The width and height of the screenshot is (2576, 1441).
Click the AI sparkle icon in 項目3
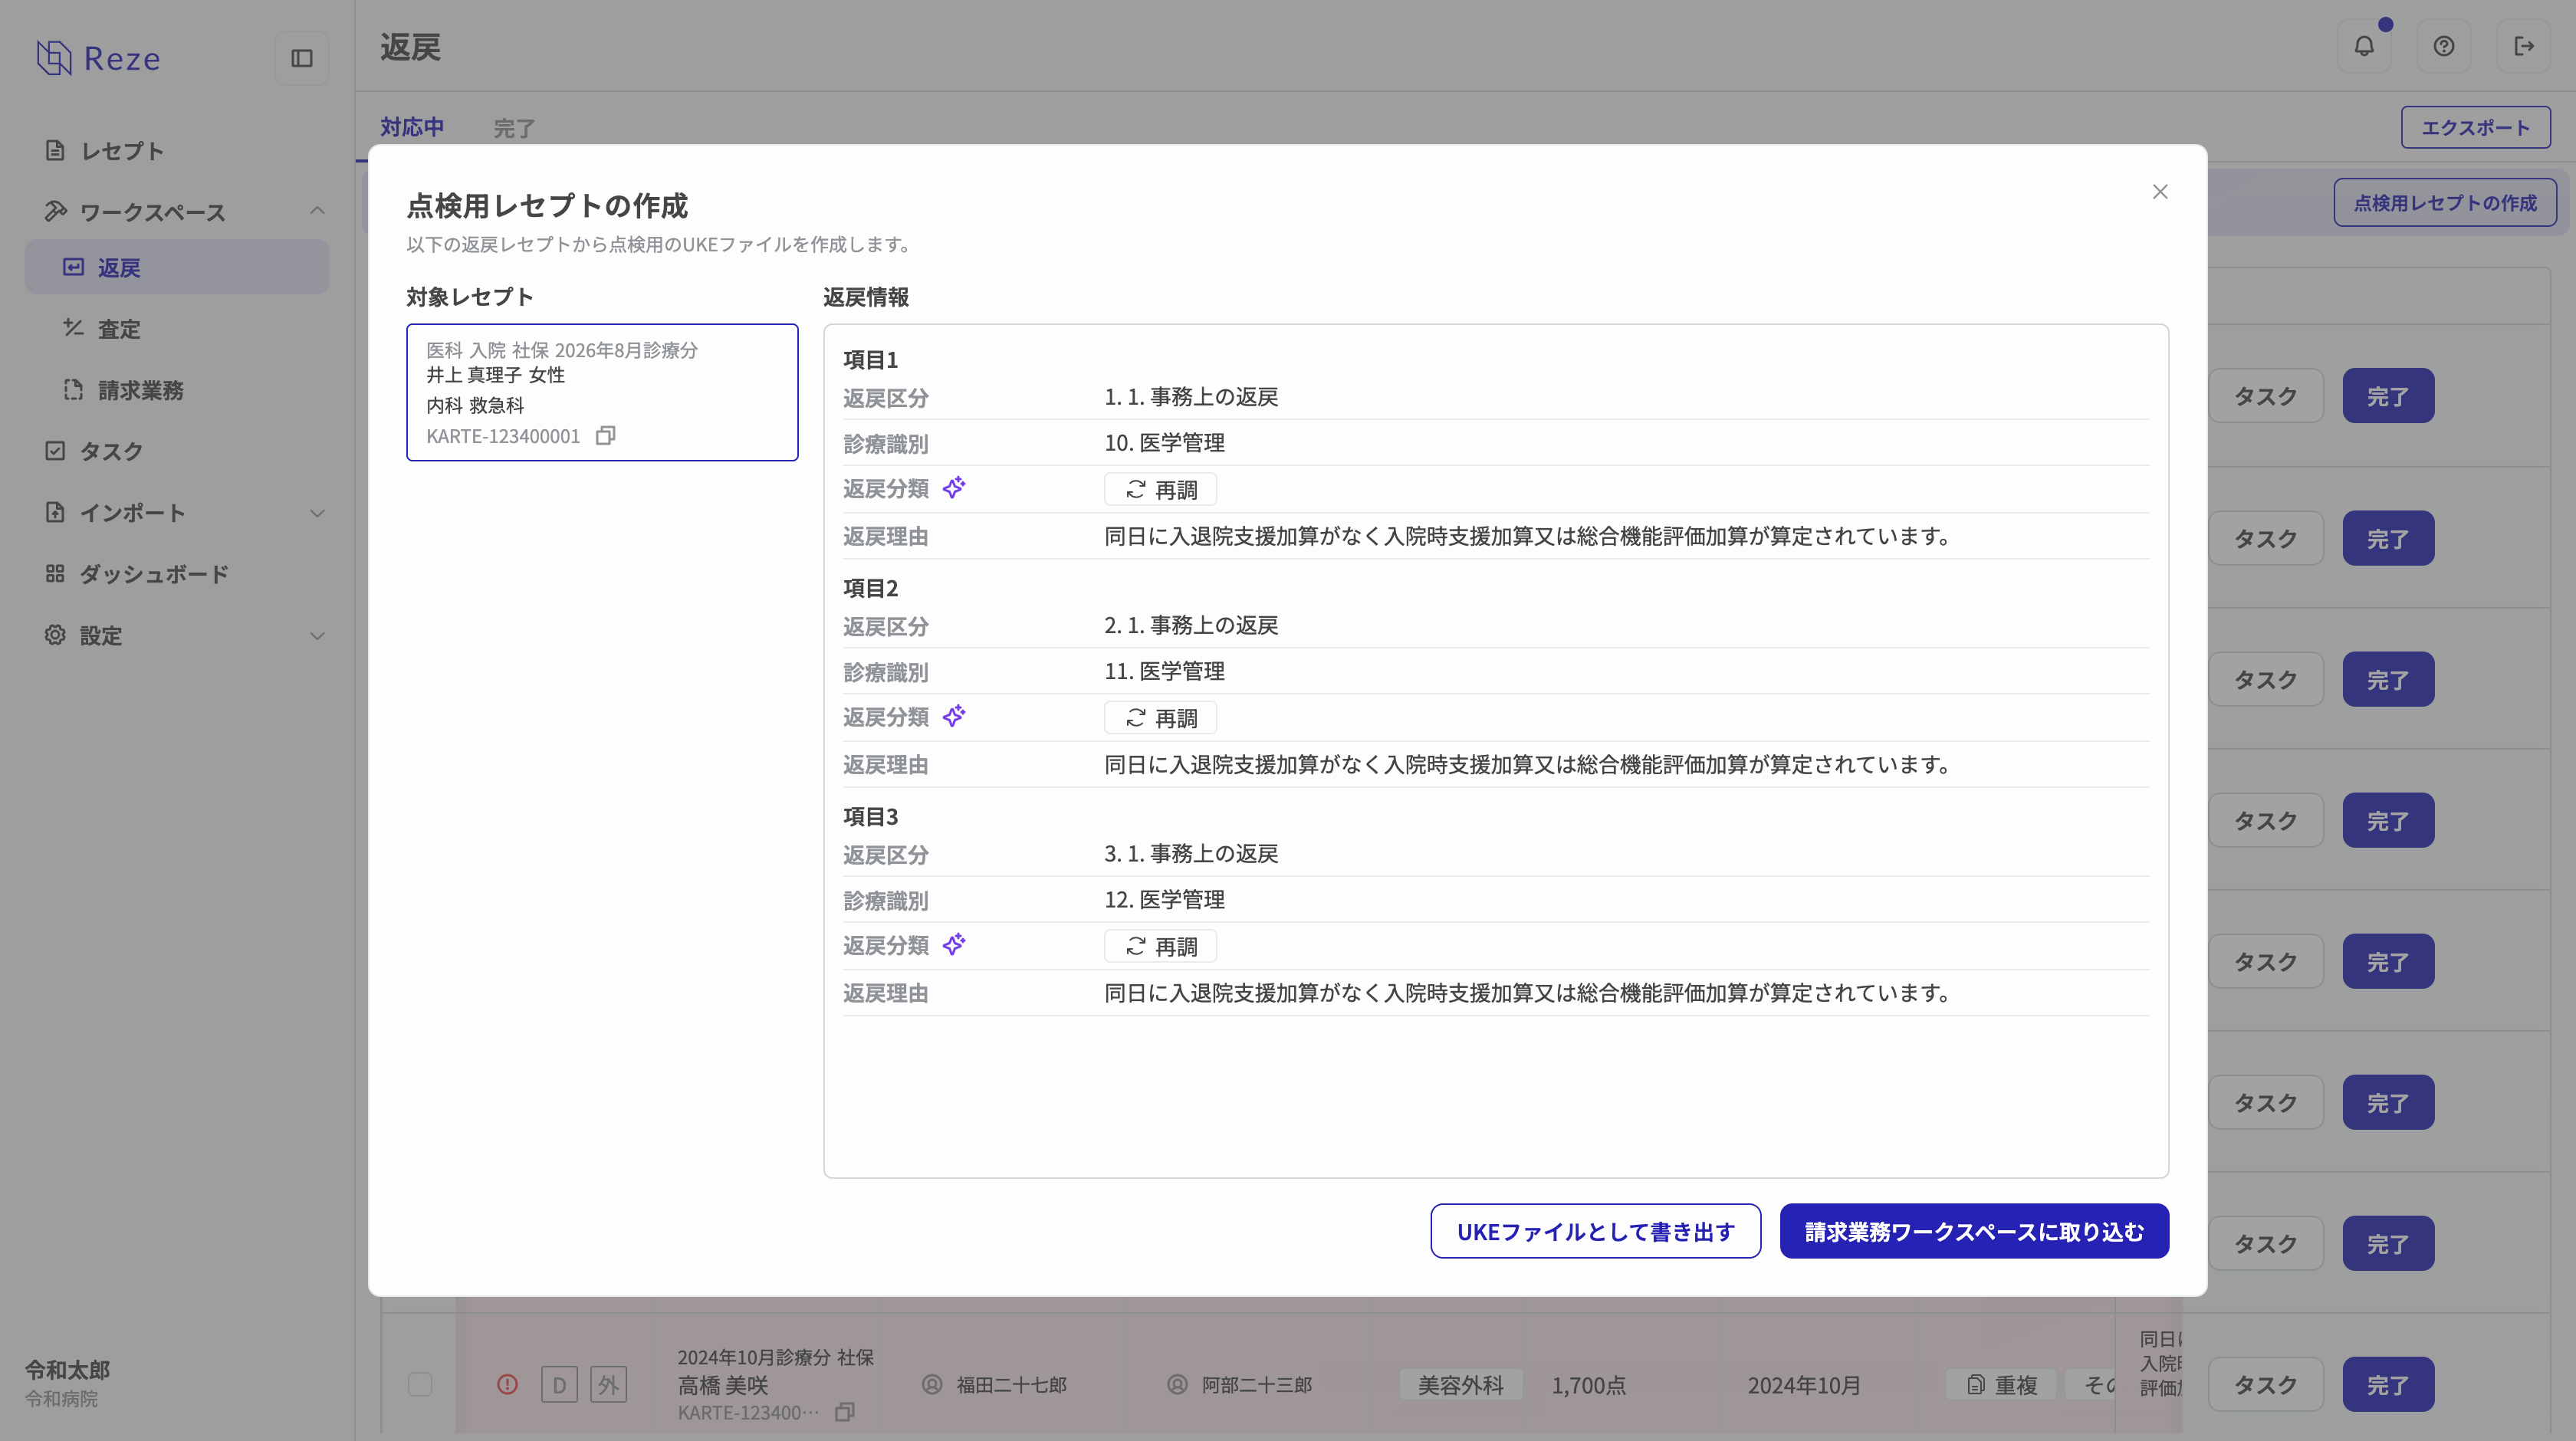954,945
